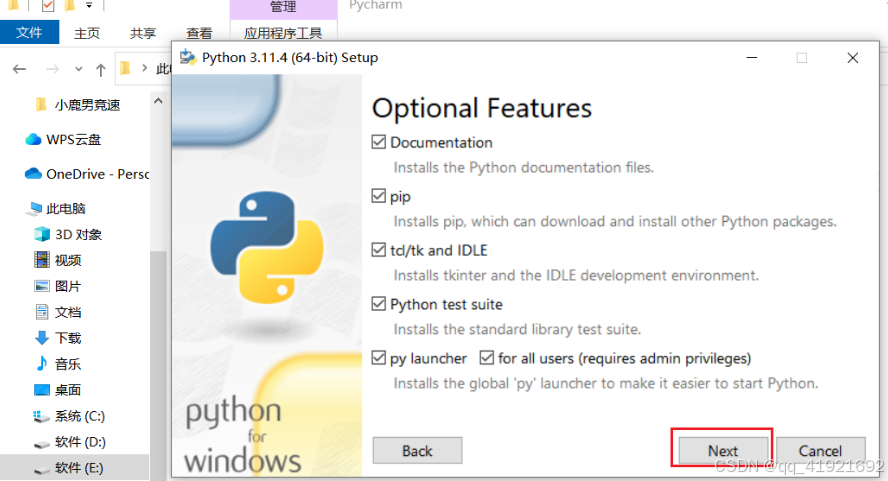888x481 pixels.
Task: Open the 文件 tab in File Explorer
Action: click(x=29, y=33)
